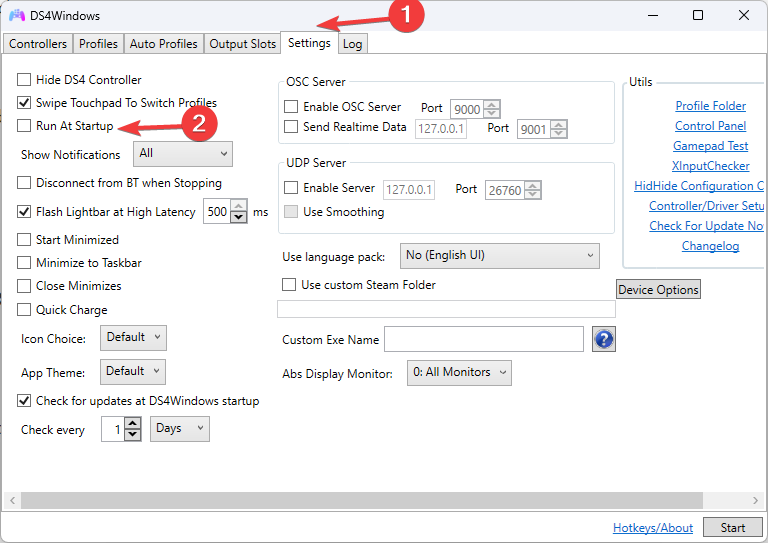Toggle Quick Charge checkbox

click(x=24, y=309)
